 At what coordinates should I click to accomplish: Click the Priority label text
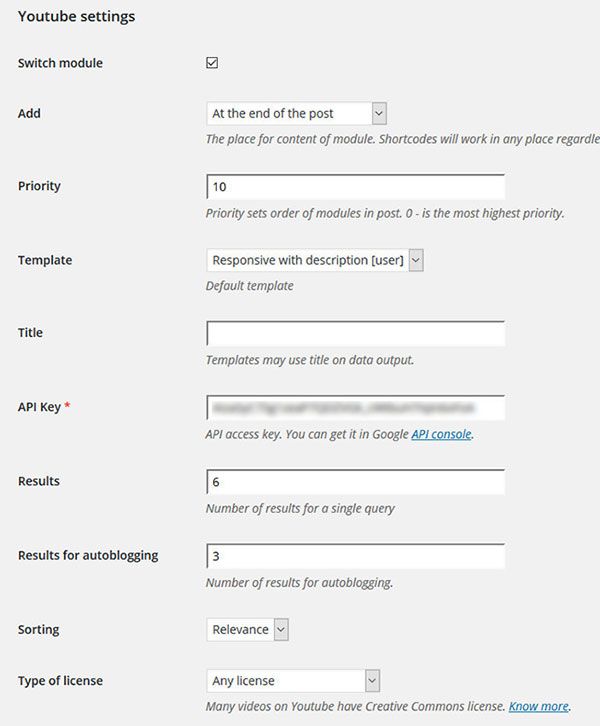(39, 186)
